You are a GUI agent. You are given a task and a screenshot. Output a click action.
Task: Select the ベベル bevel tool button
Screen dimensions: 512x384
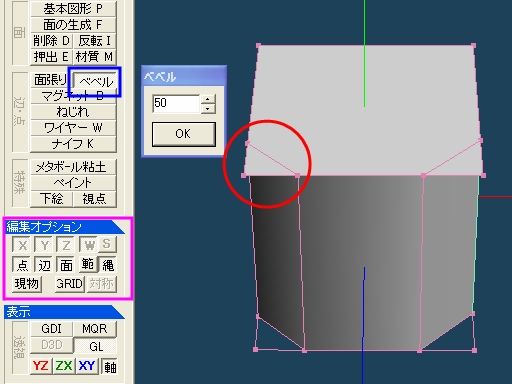pos(95,81)
